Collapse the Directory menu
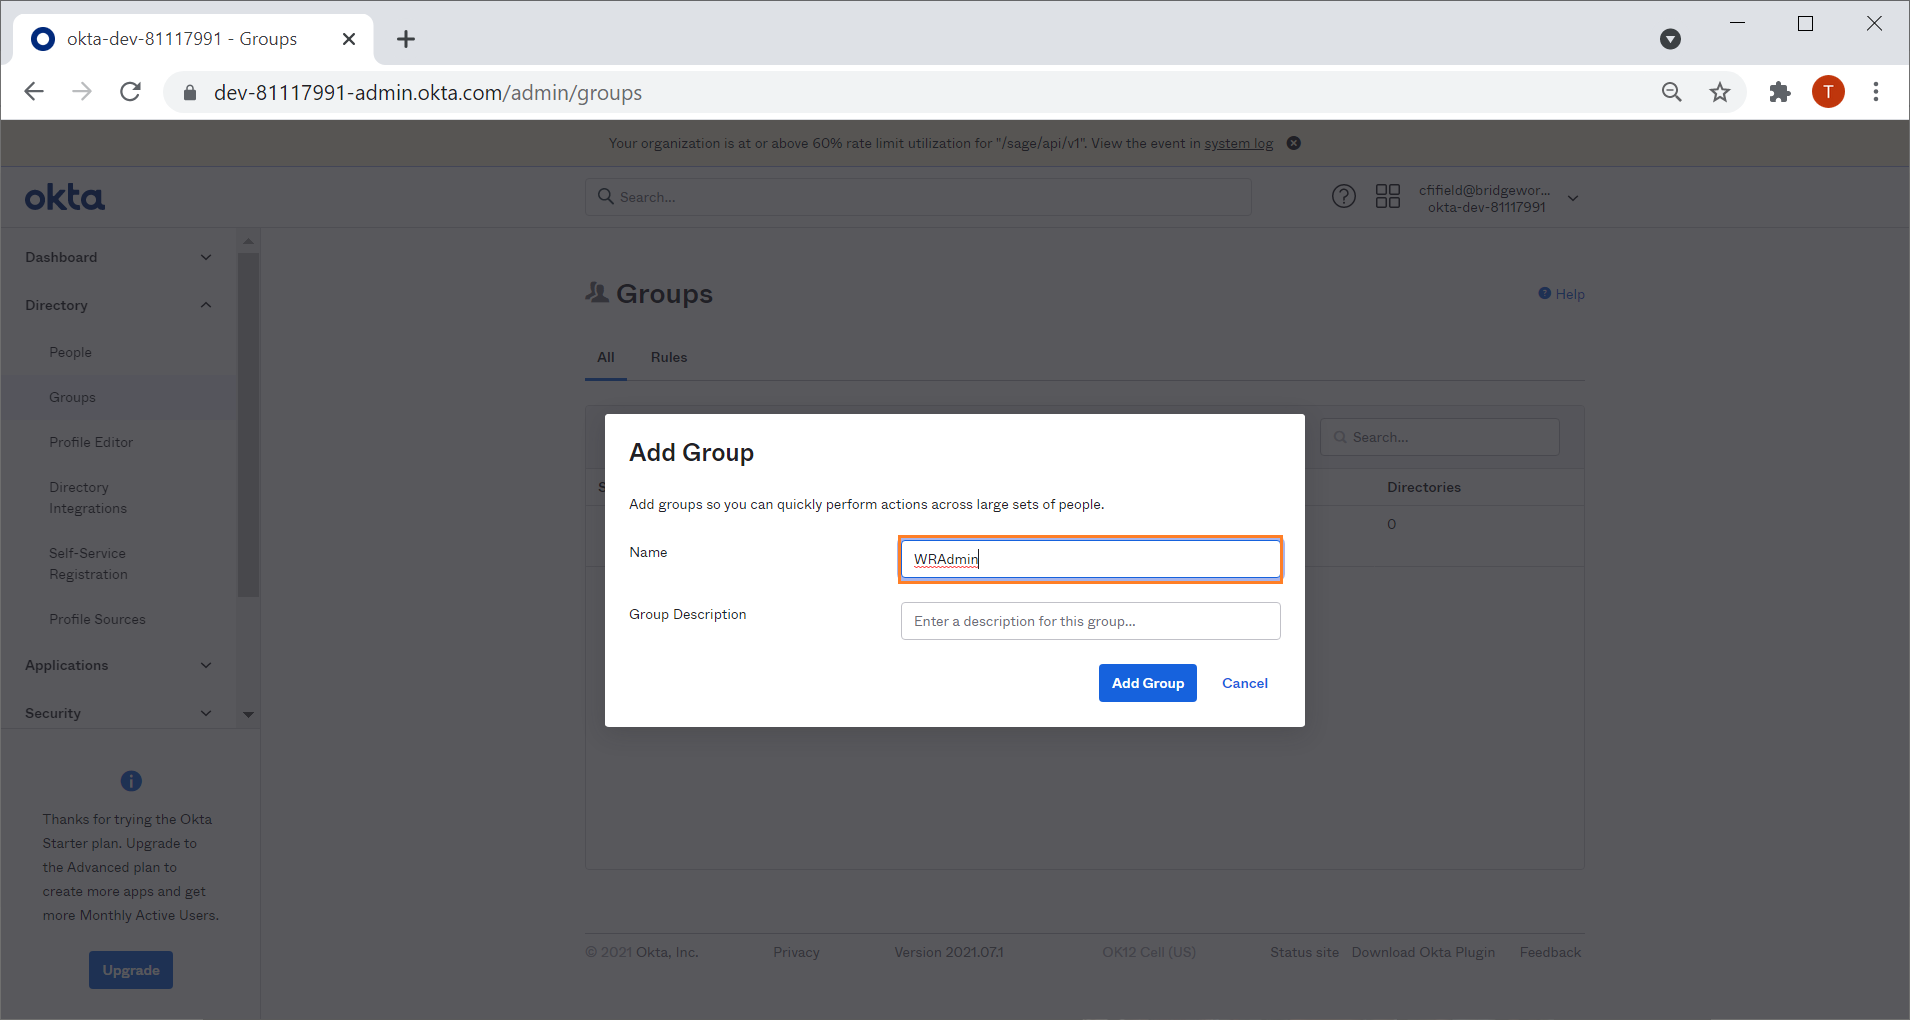 pos(119,305)
